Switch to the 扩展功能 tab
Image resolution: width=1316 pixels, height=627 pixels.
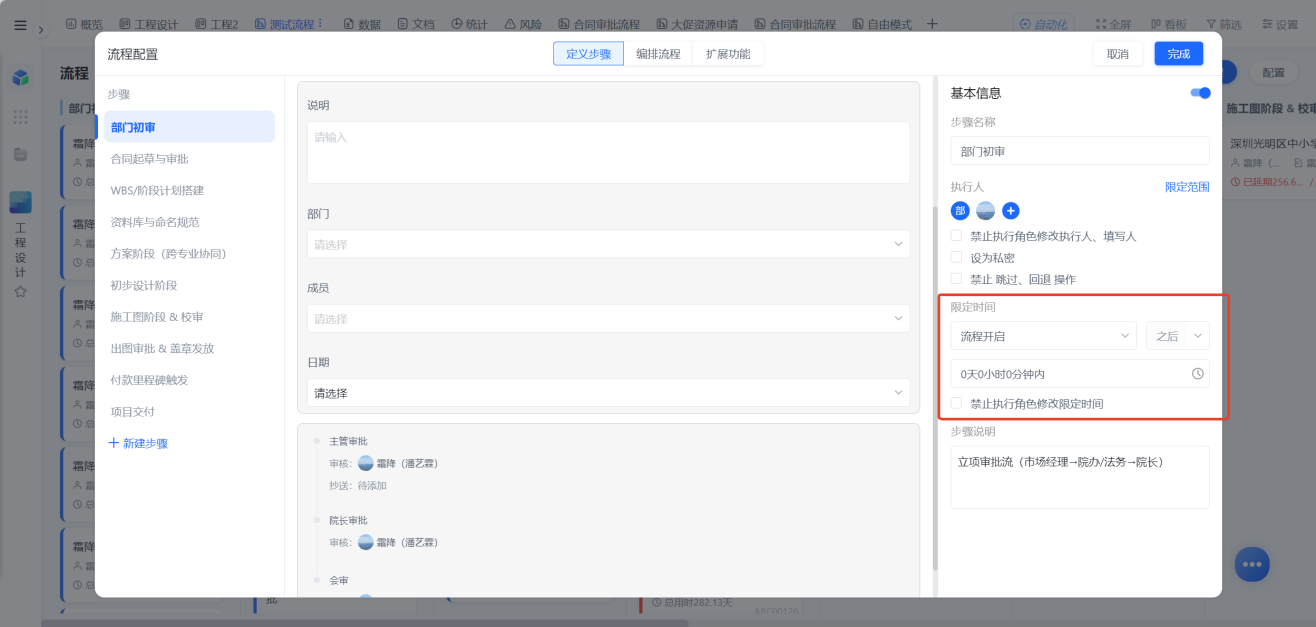click(x=728, y=54)
